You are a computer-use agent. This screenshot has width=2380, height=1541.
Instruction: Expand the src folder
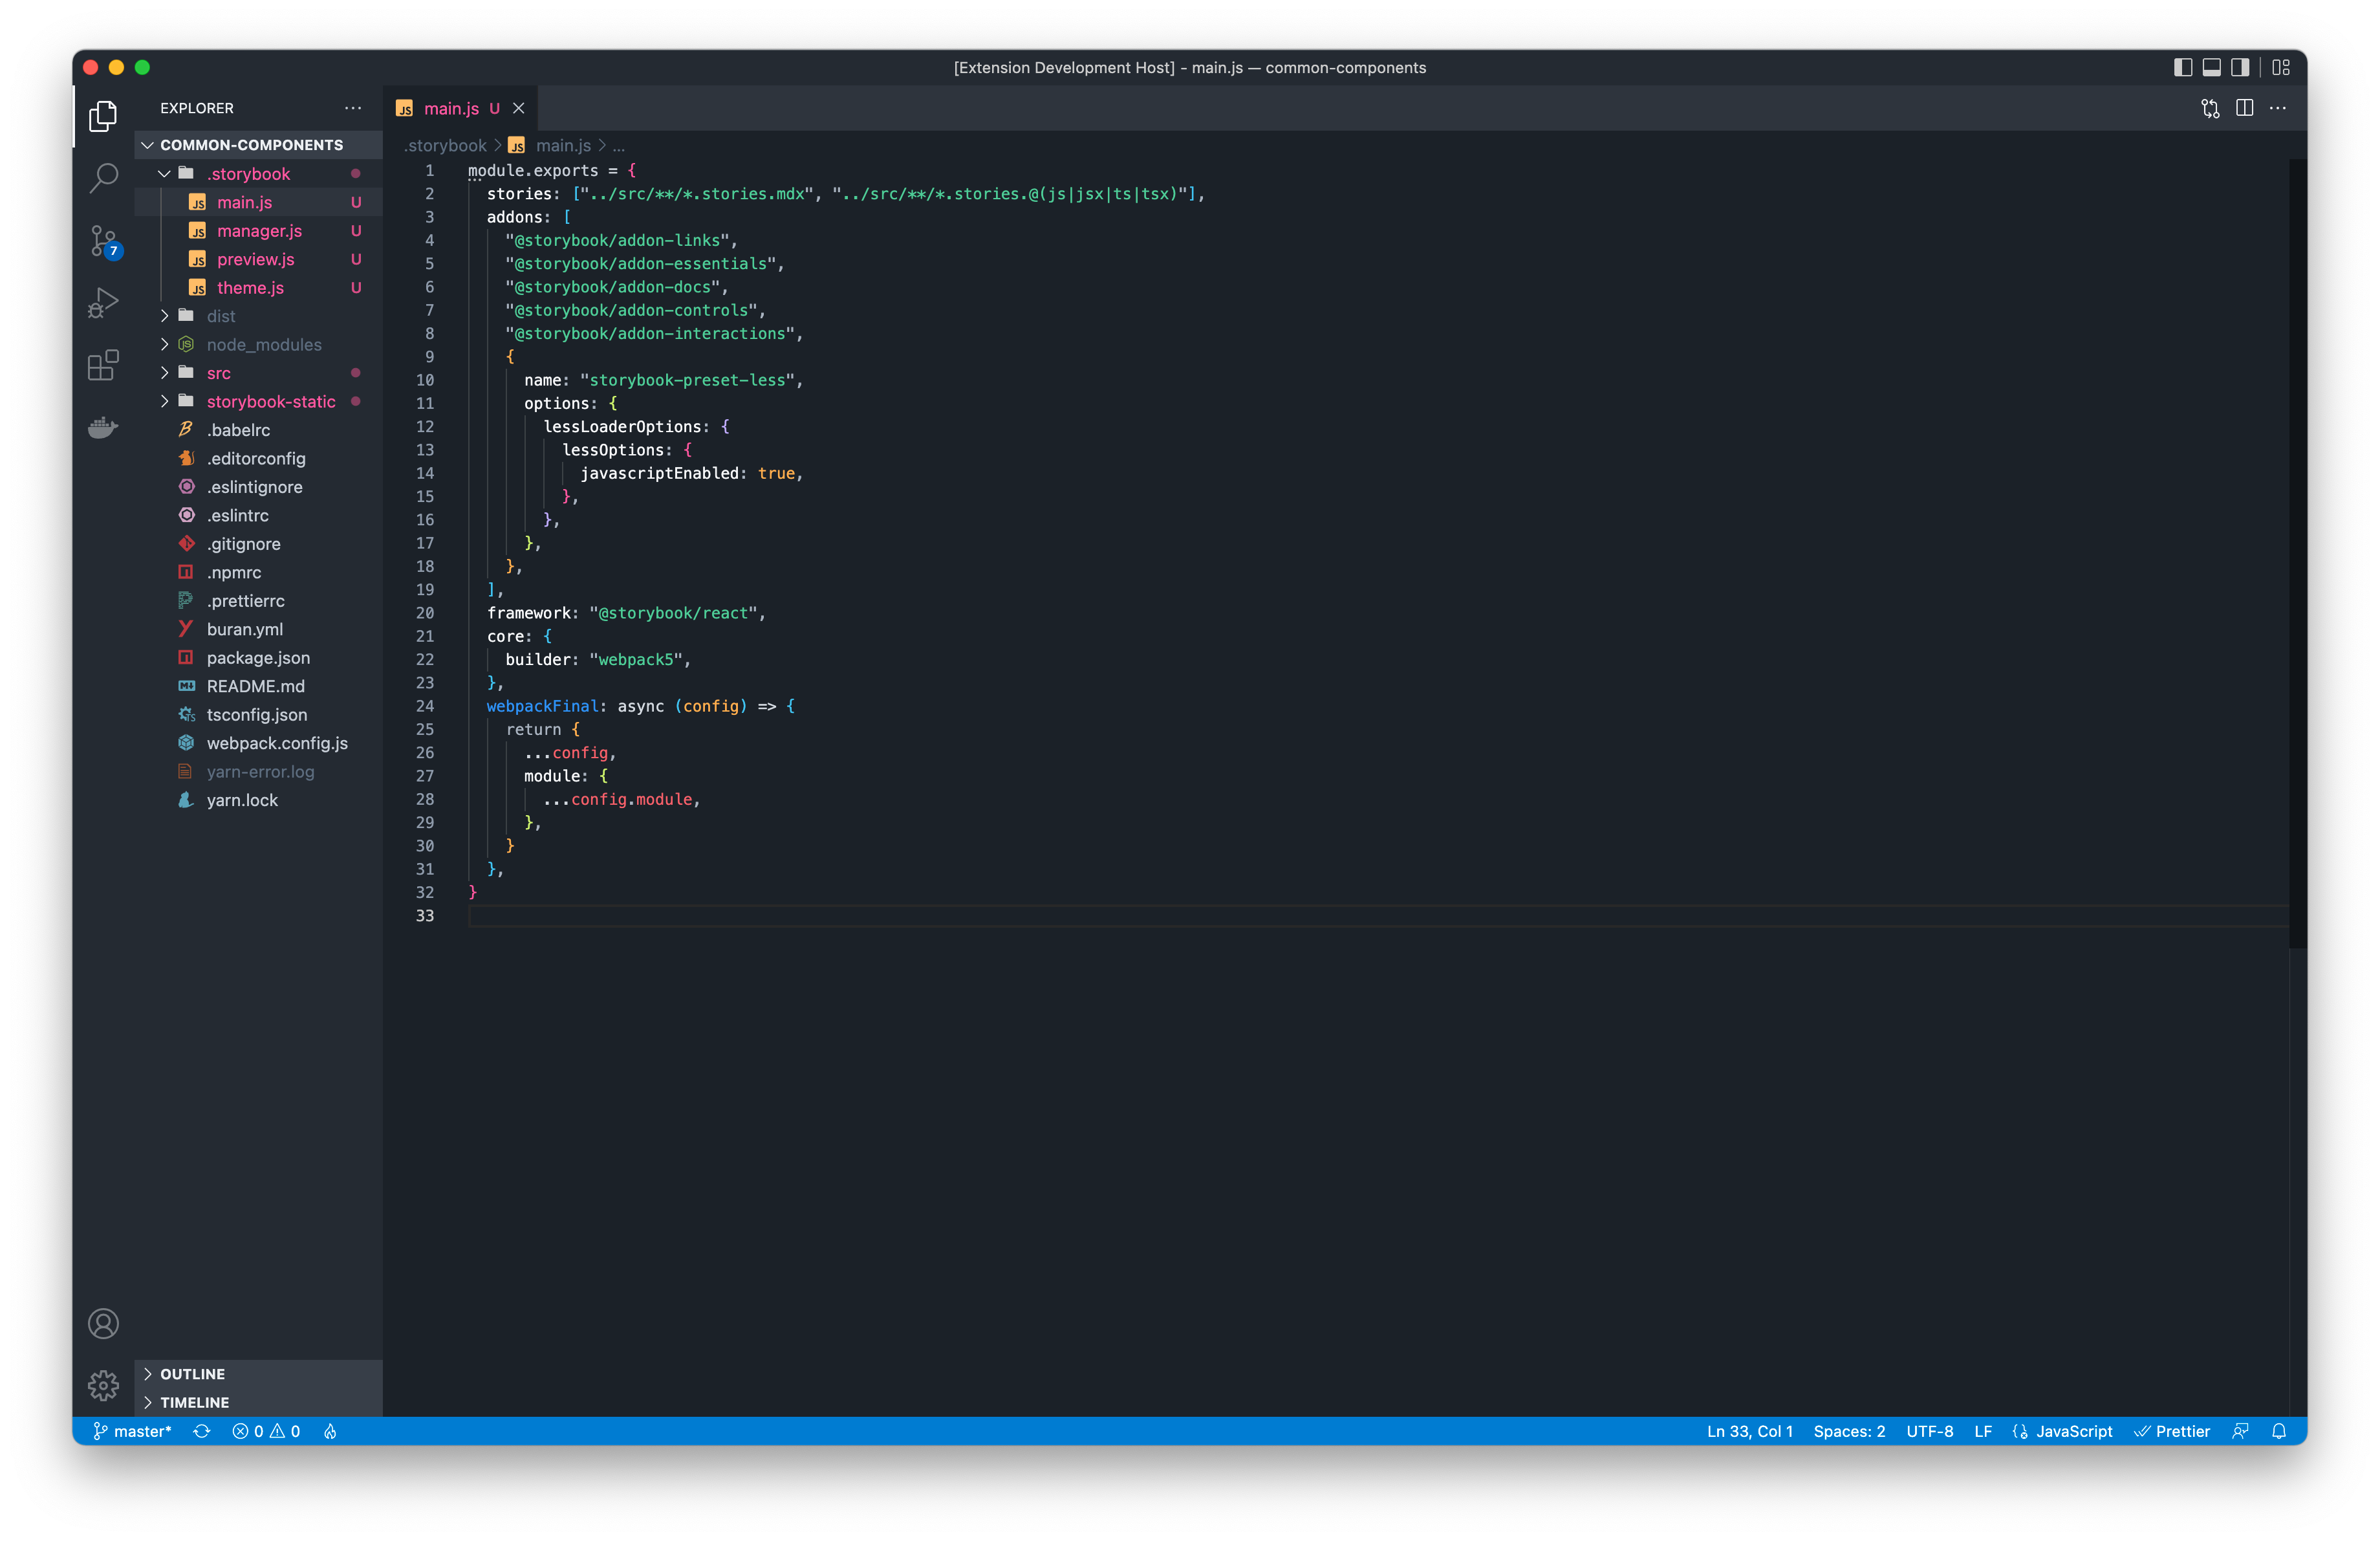tap(218, 373)
